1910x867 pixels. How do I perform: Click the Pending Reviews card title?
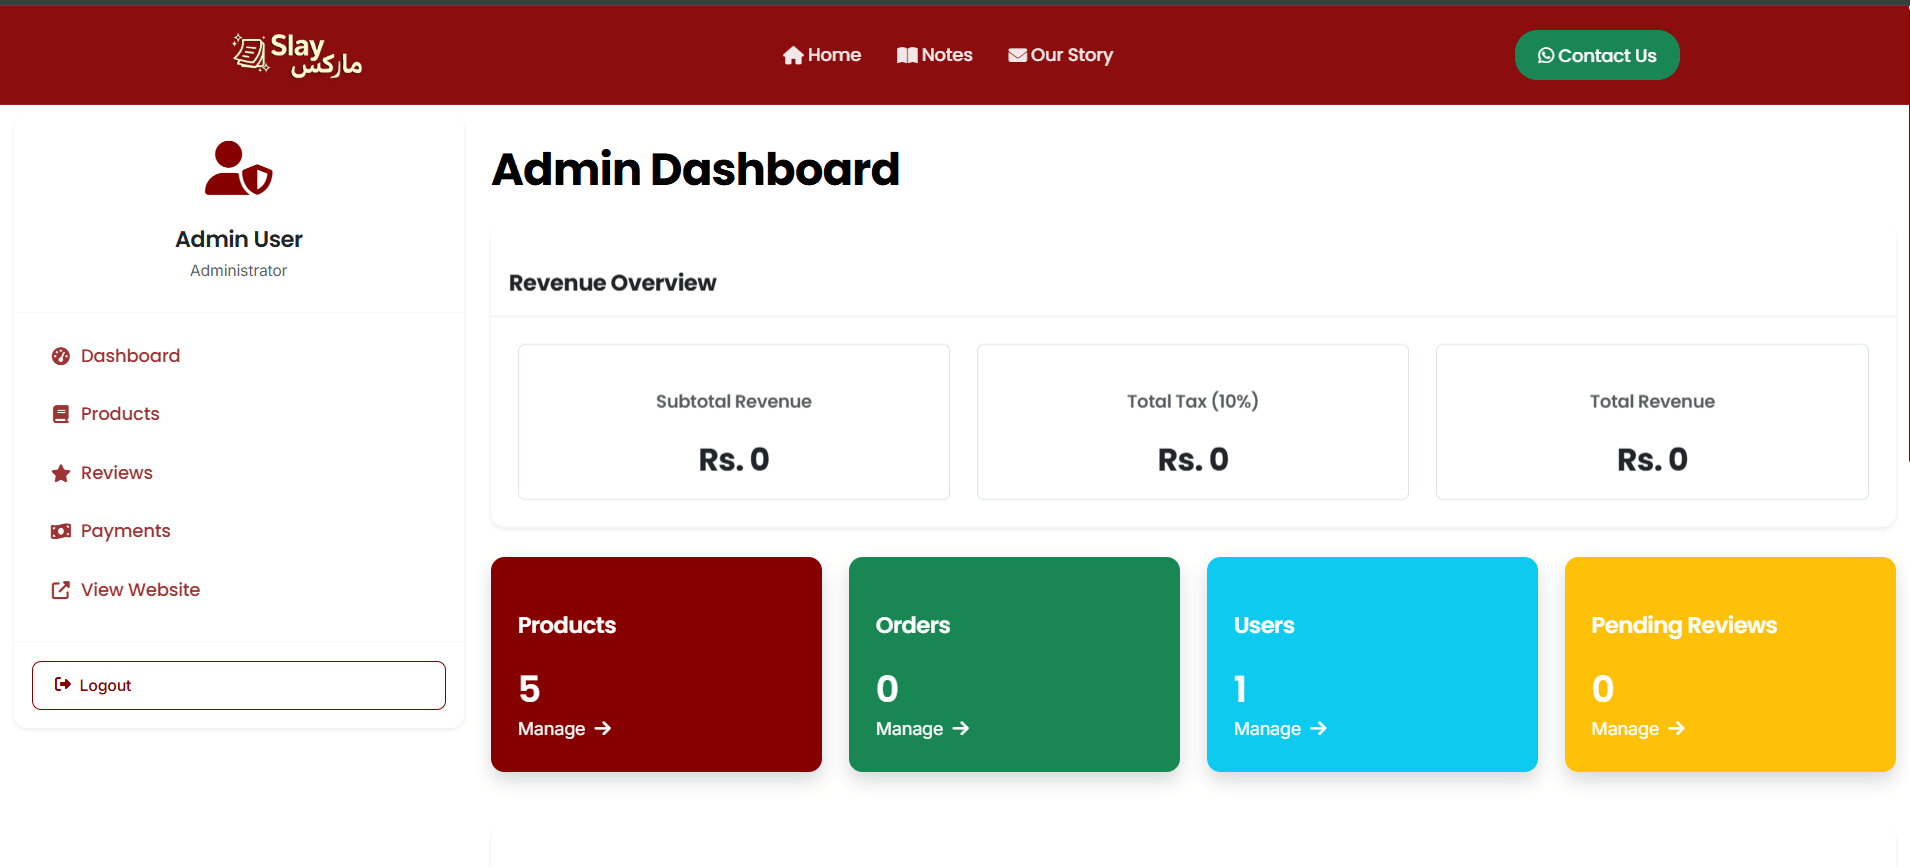coord(1684,625)
